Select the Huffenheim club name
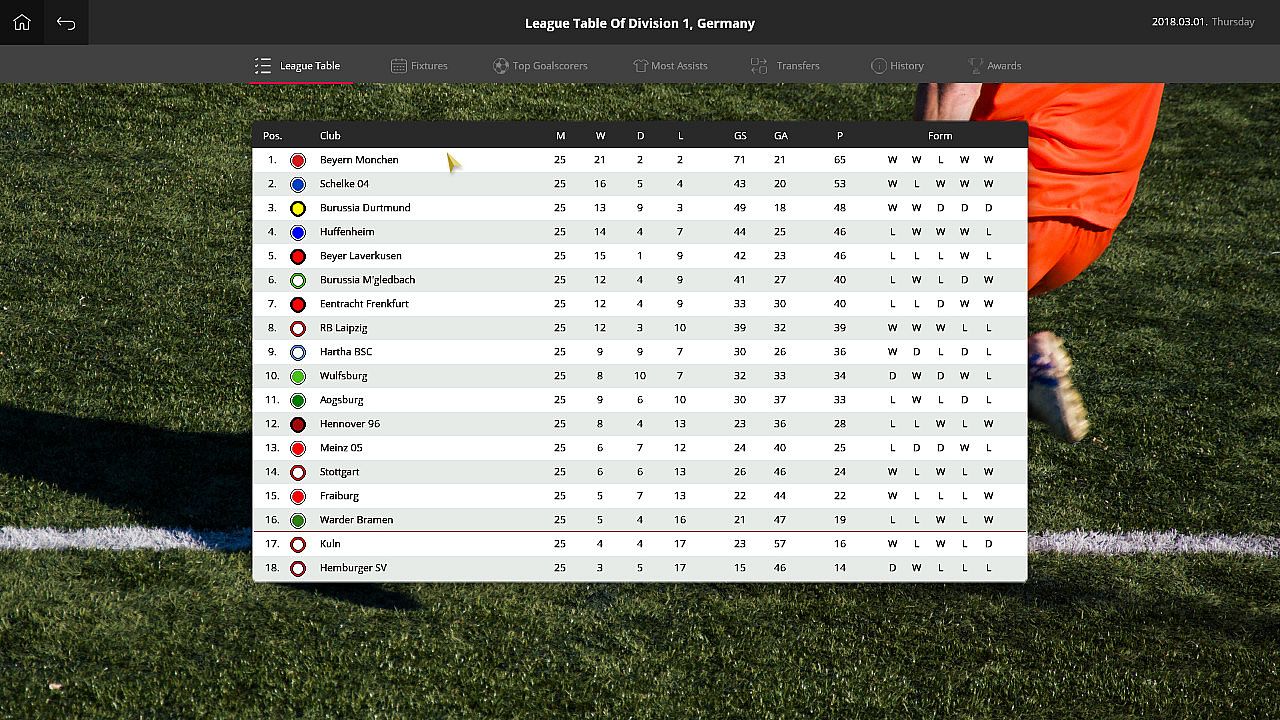This screenshot has height=720, width=1280. point(346,232)
